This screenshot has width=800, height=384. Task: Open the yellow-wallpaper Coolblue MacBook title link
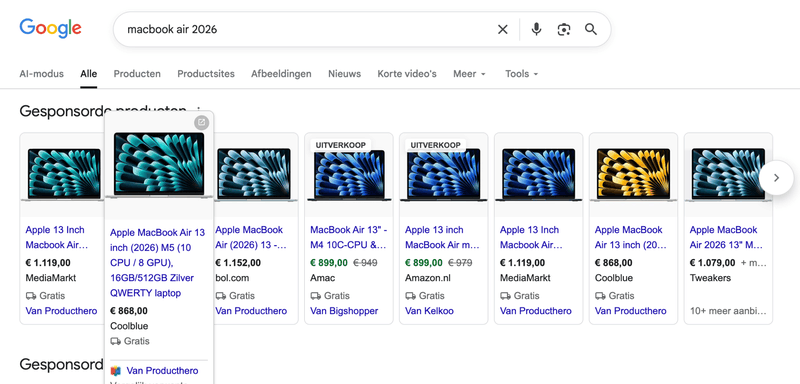click(631, 237)
